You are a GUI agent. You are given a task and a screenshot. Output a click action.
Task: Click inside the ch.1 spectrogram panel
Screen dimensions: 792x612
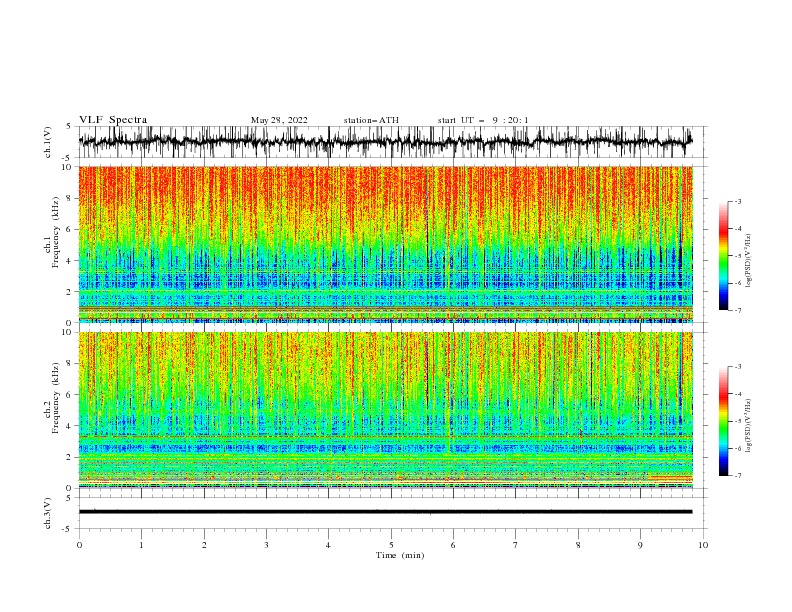click(x=386, y=244)
